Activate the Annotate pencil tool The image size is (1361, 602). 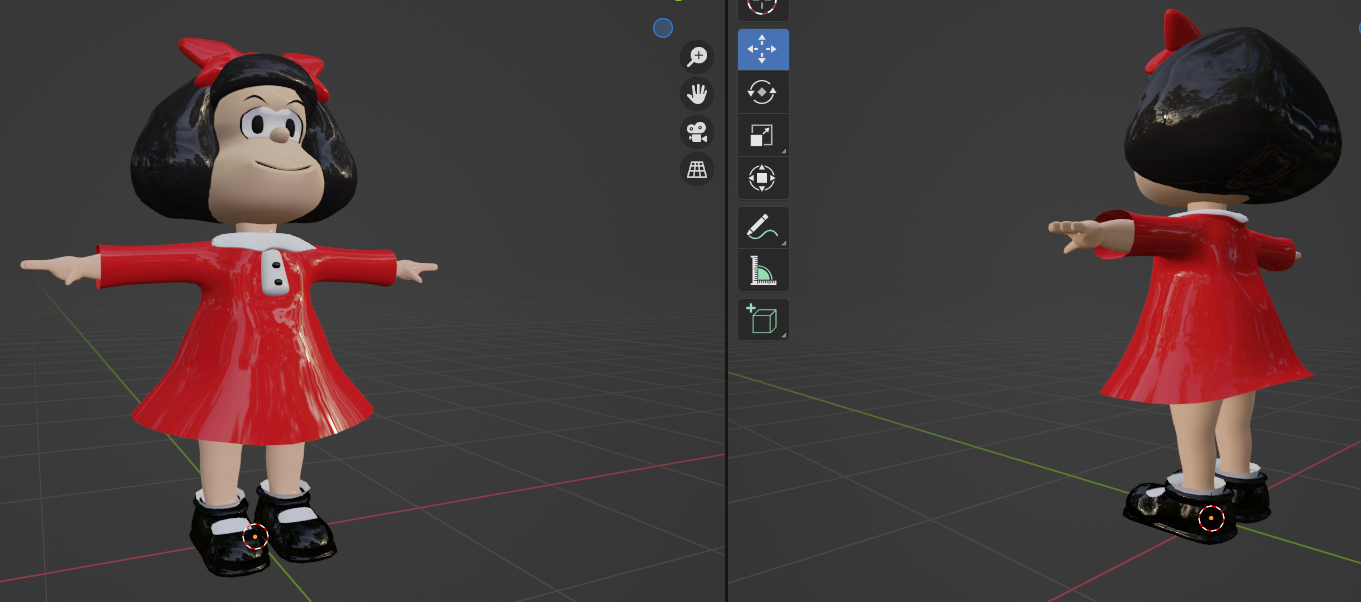[763, 227]
